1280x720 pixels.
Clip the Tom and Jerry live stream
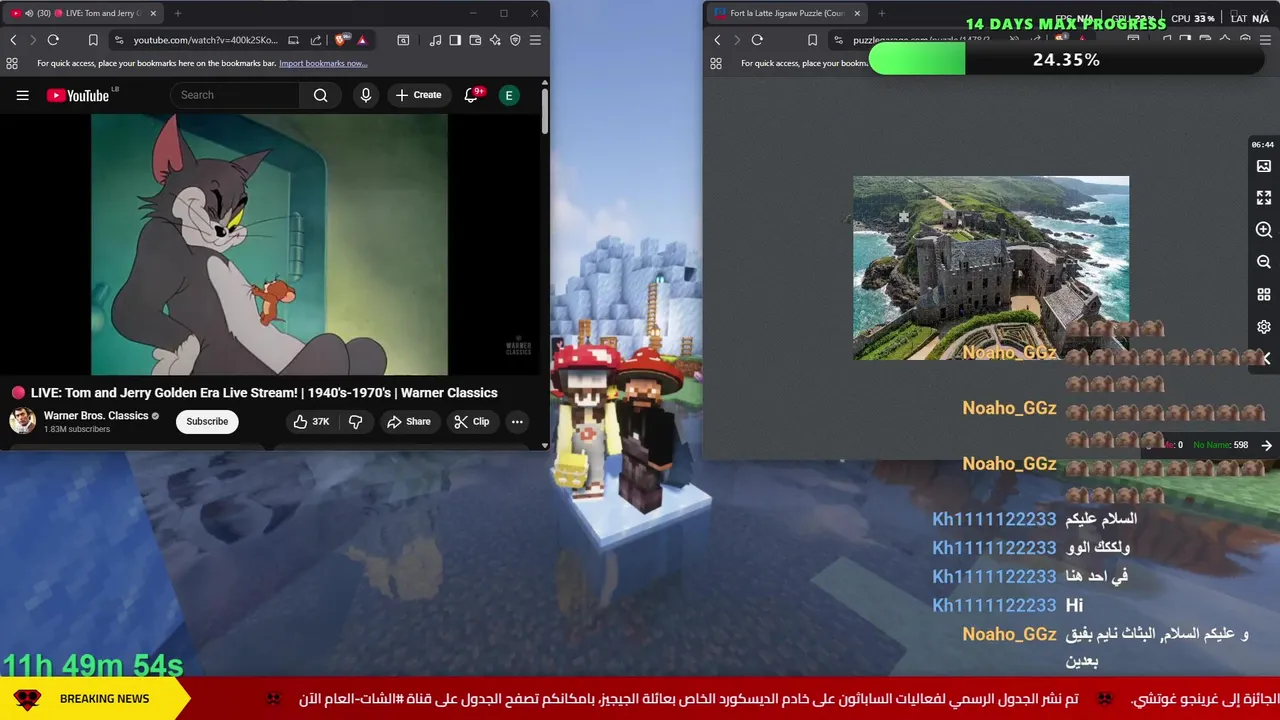(x=472, y=421)
